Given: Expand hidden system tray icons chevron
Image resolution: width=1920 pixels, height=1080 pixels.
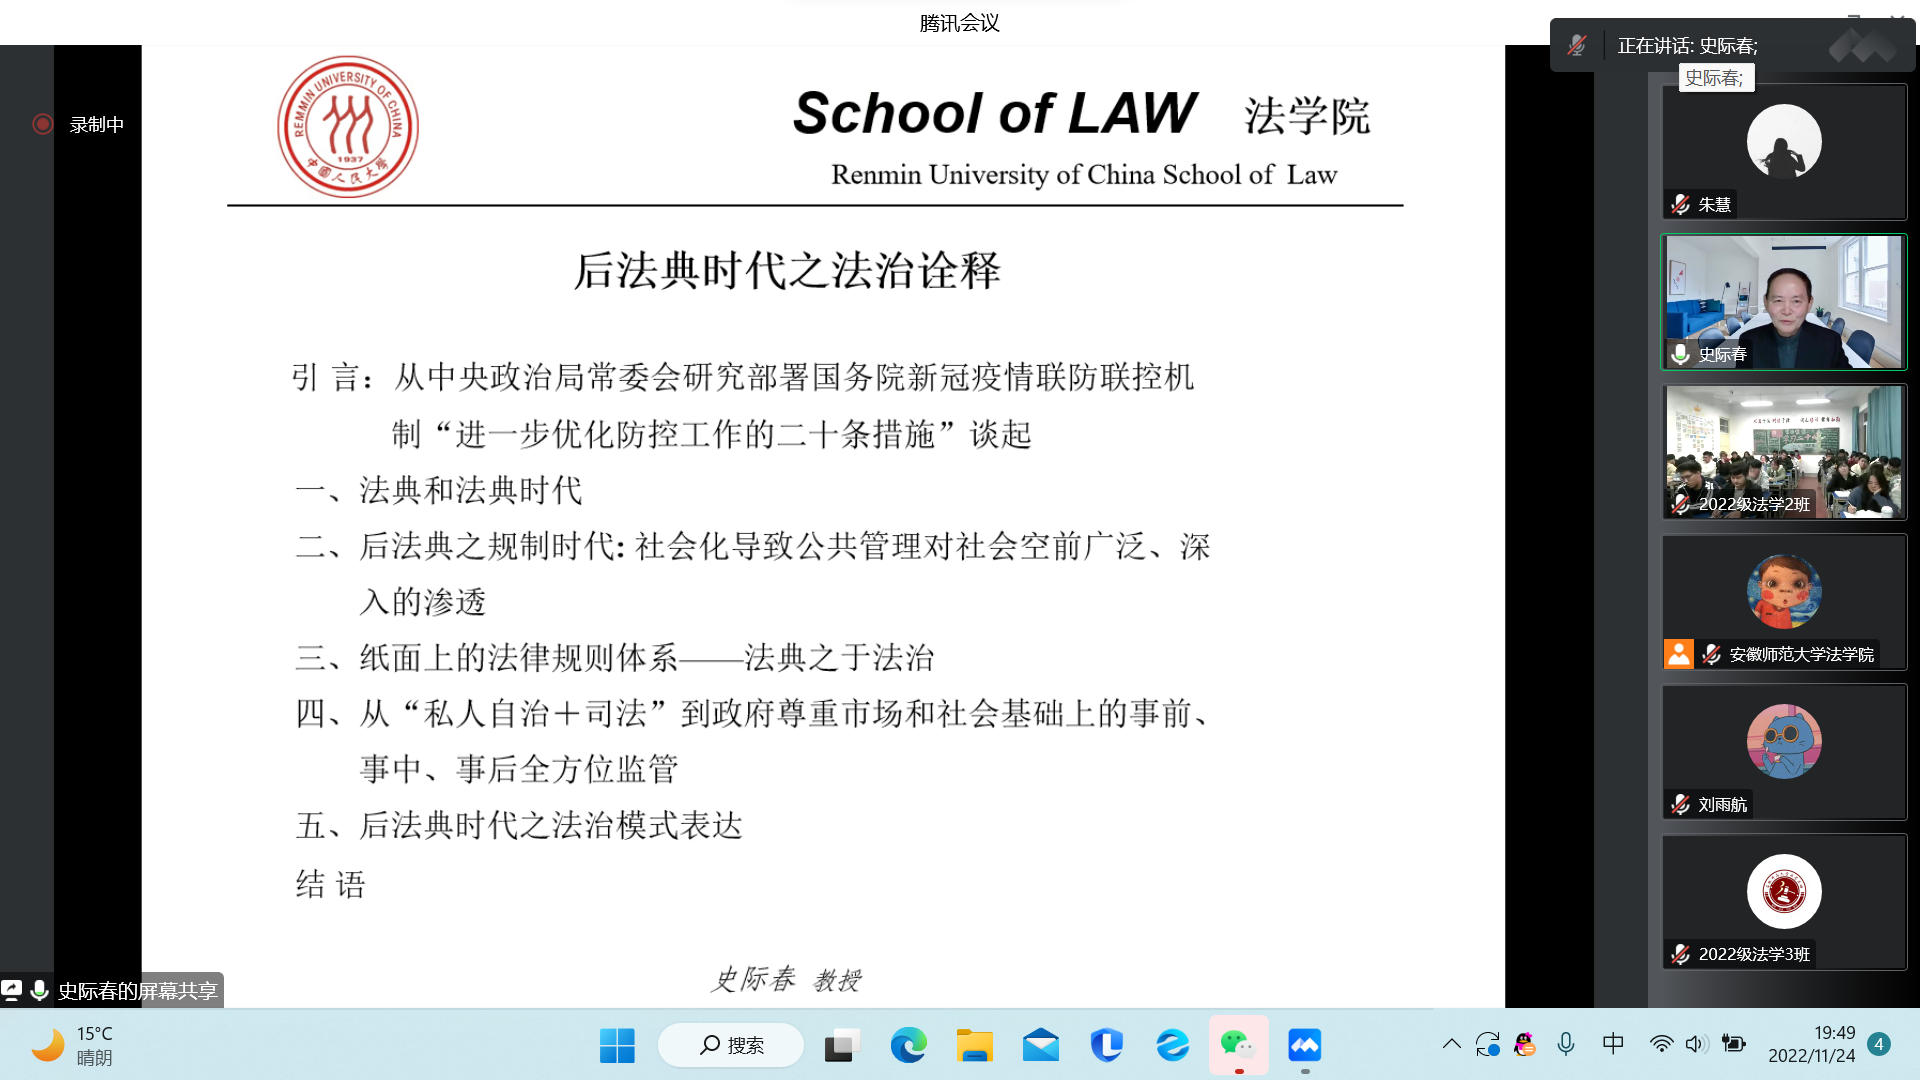Looking at the screenshot, I should [x=1451, y=1044].
